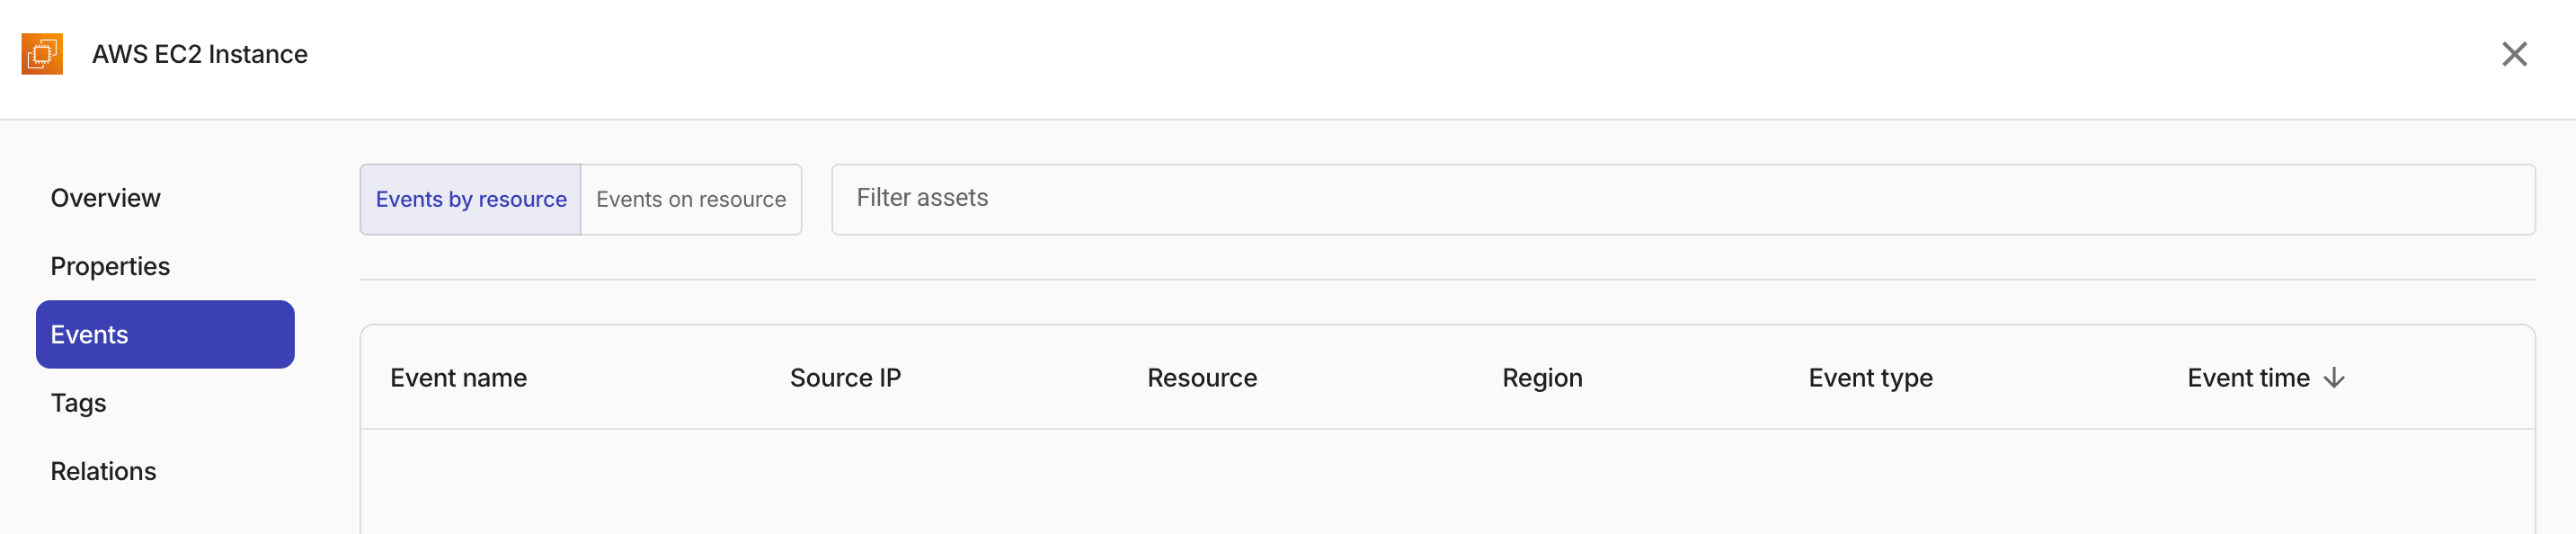Sort the table by Region column

click(x=1542, y=378)
